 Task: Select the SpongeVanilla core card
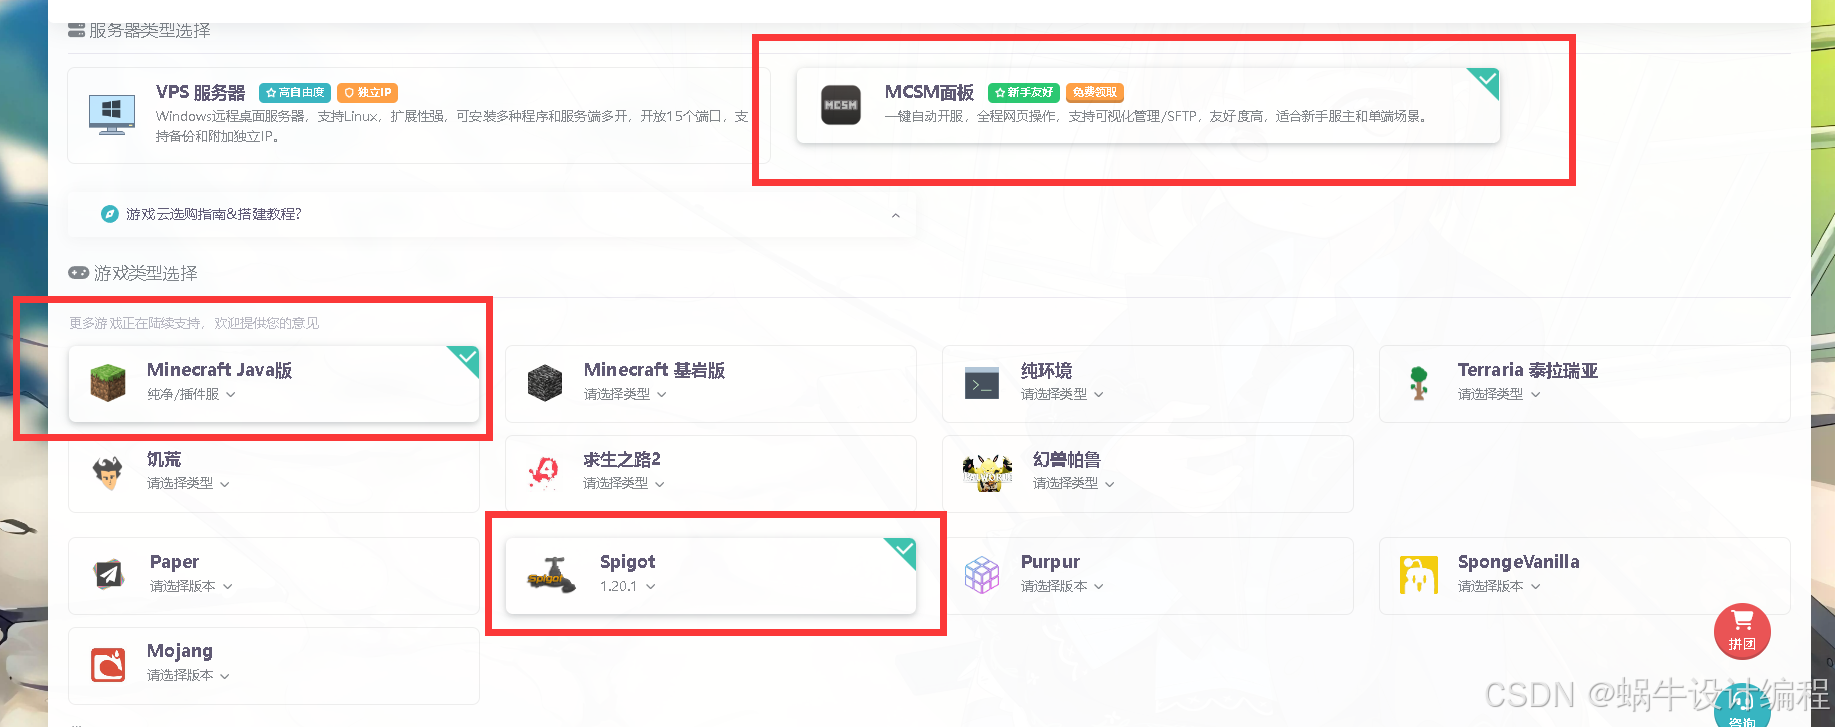click(1584, 576)
